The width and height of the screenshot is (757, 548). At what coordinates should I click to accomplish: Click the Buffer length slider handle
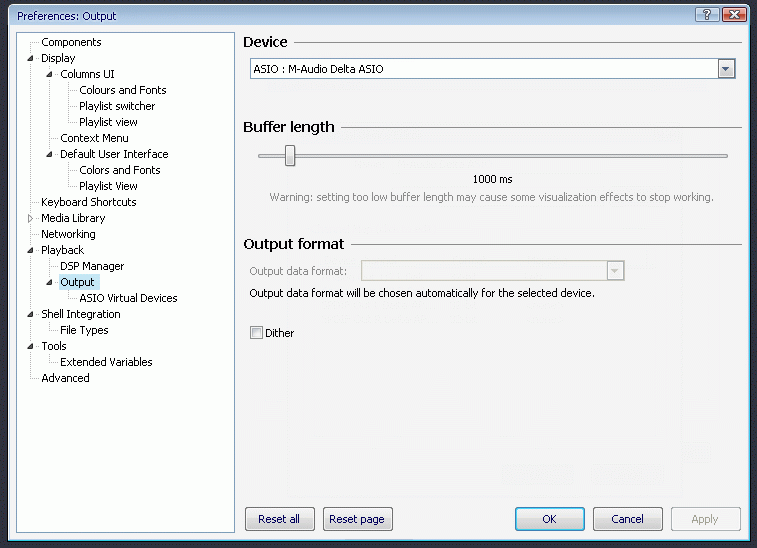click(290, 155)
